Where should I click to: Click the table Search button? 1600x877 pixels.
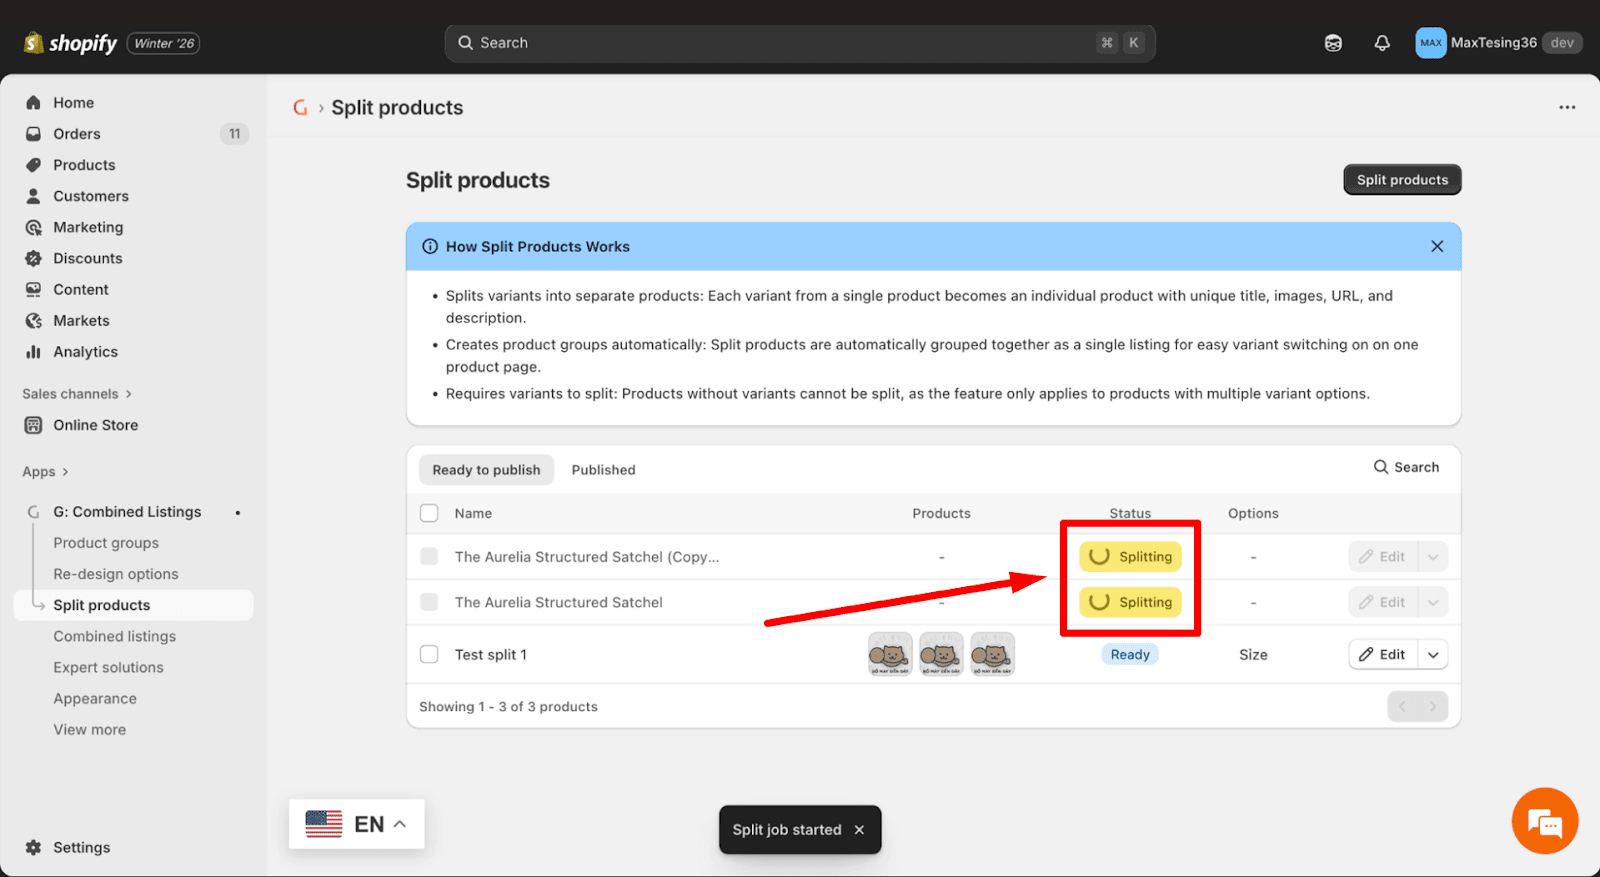1406,467
